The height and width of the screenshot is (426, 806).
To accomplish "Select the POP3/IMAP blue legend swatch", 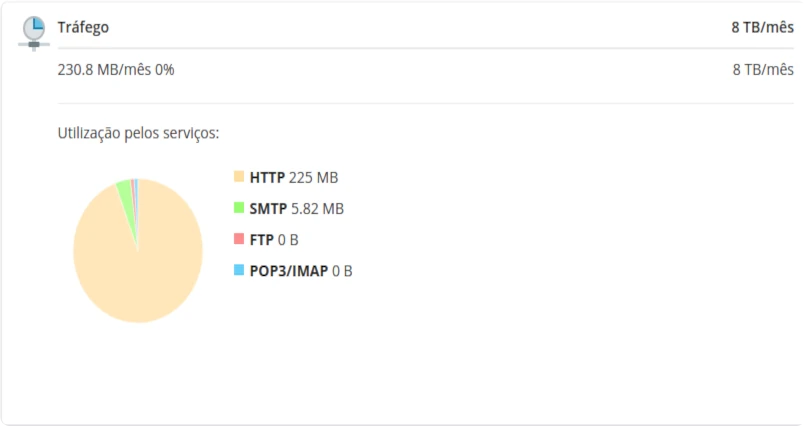I will 239,270.
